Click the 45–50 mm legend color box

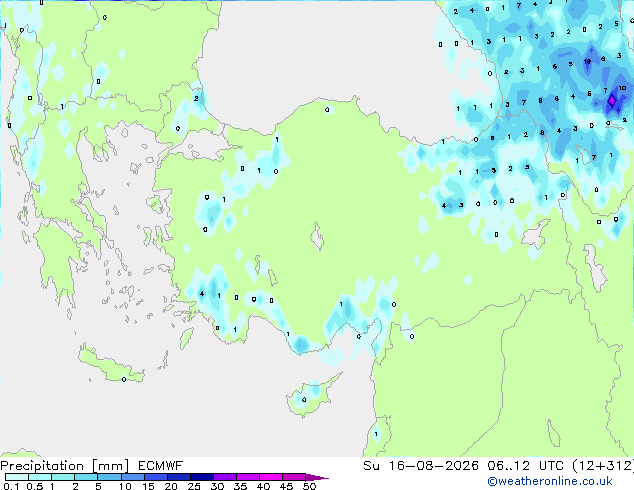pos(294,477)
